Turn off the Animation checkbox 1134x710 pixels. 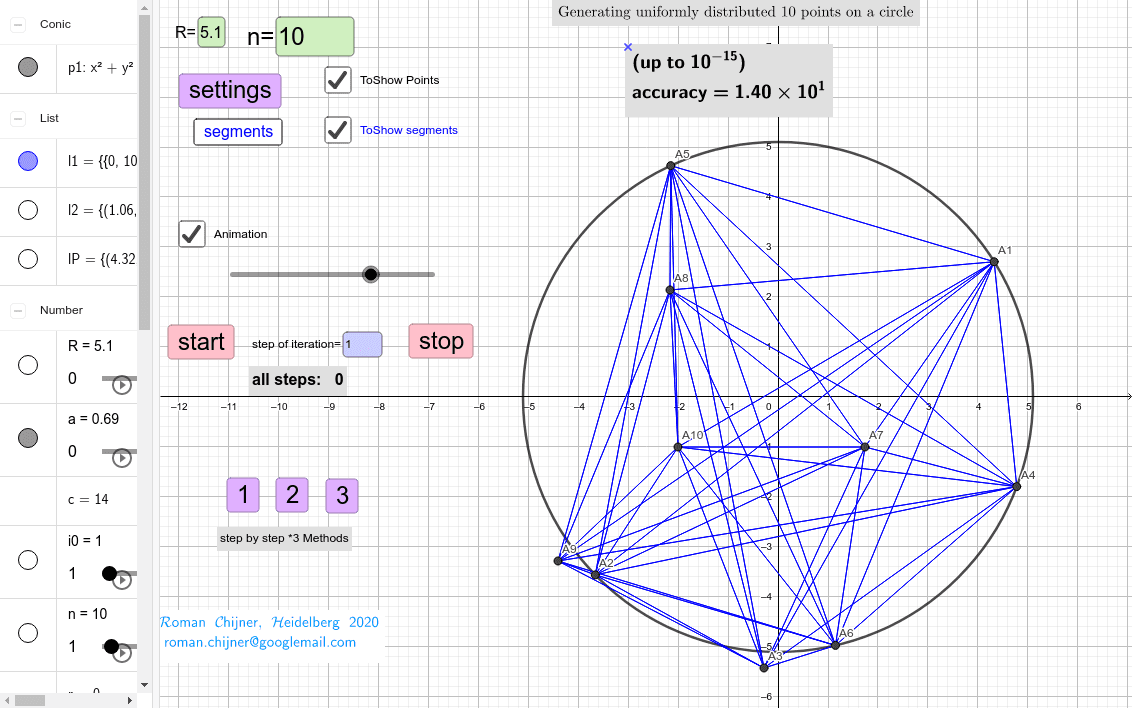pyautogui.click(x=191, y=233)
